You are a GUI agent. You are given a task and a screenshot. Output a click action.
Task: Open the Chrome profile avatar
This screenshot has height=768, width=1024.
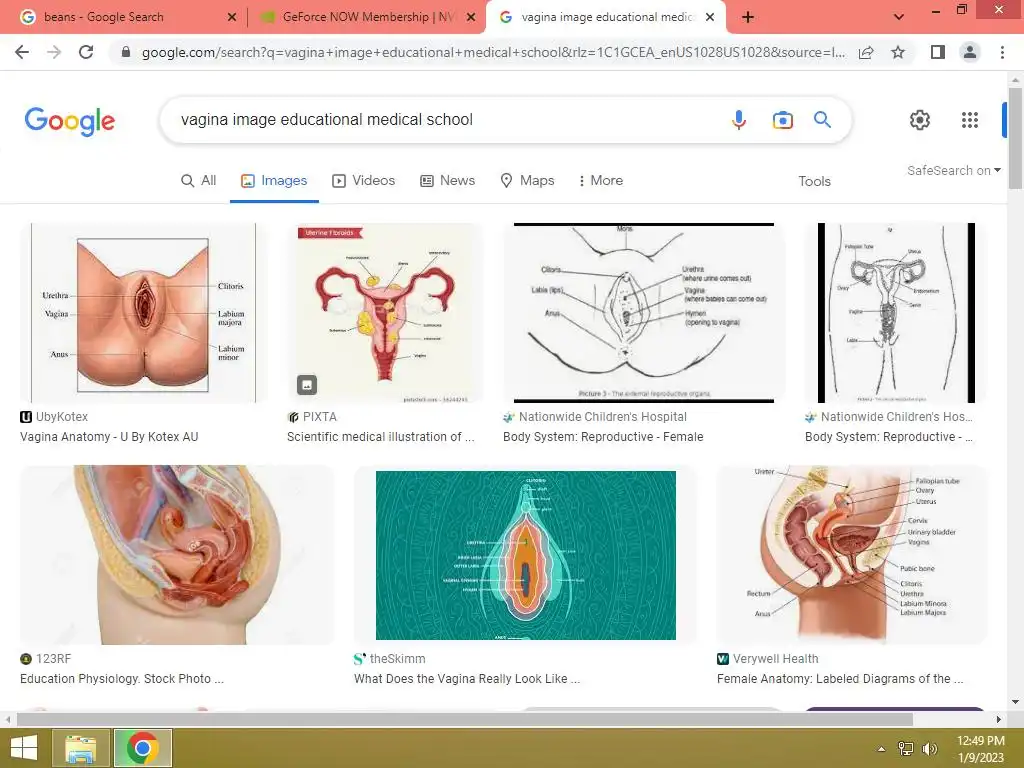(970, 52)
